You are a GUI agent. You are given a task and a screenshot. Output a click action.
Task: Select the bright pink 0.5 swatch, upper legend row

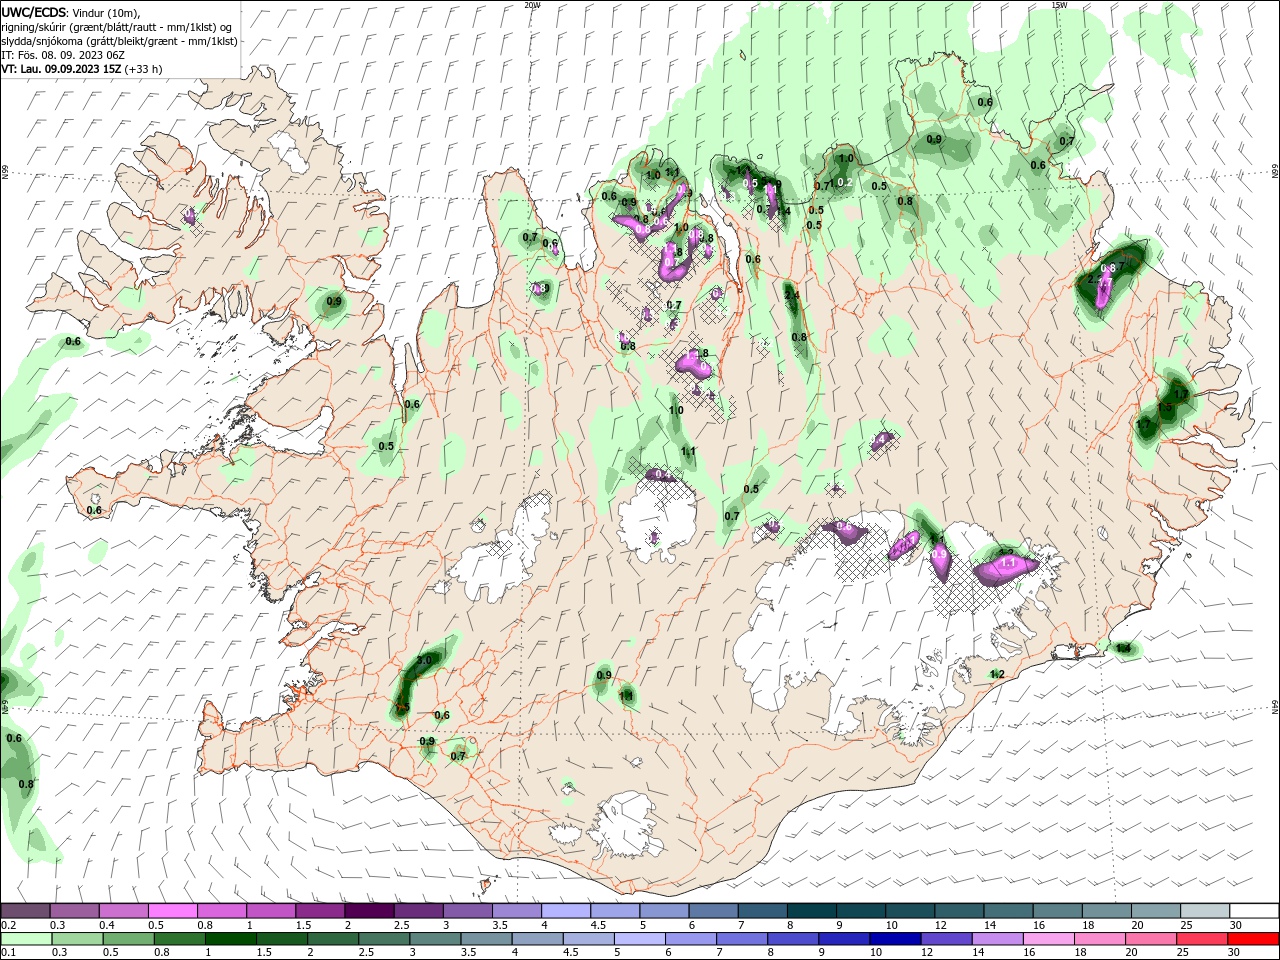pos(172,911)
